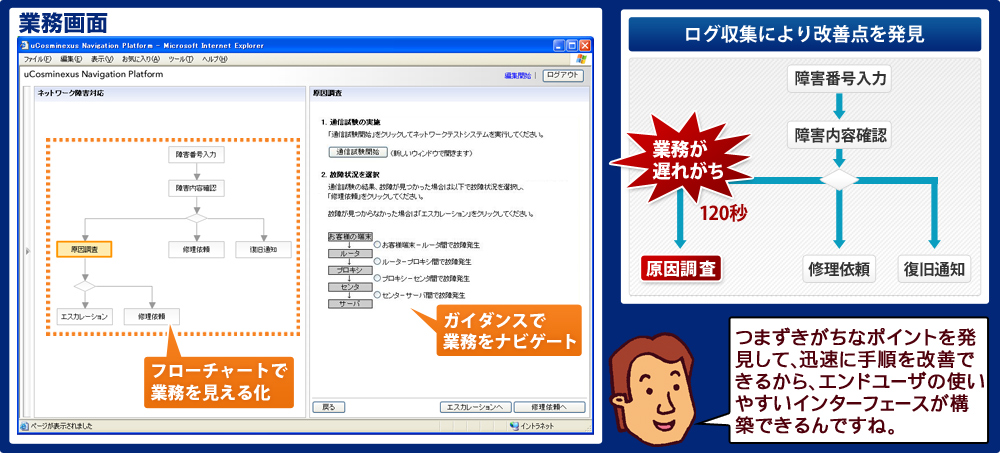1000x453 pixels.
Task: Click the エスカレーションへ button
Action: tap(475, 407)
